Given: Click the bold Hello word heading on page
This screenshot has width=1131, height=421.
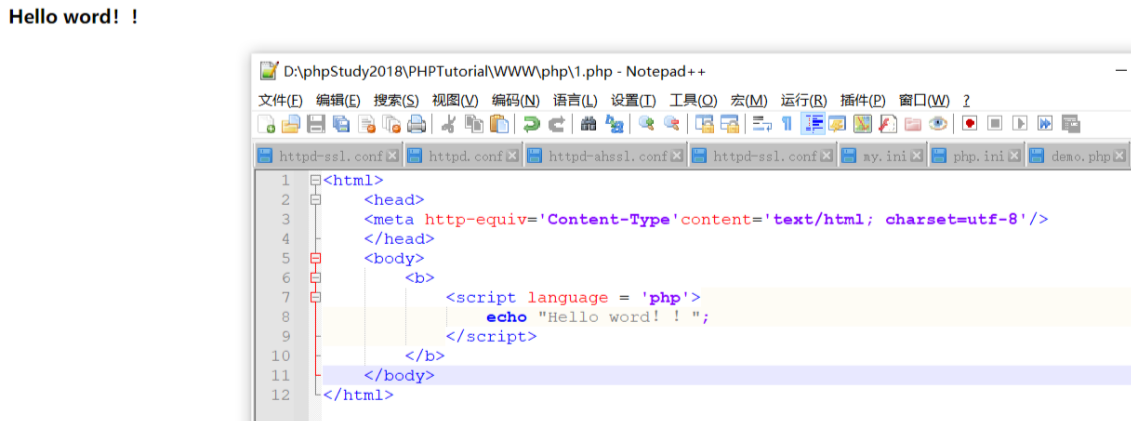Looking at the screenshot, I should coord(73,17).
